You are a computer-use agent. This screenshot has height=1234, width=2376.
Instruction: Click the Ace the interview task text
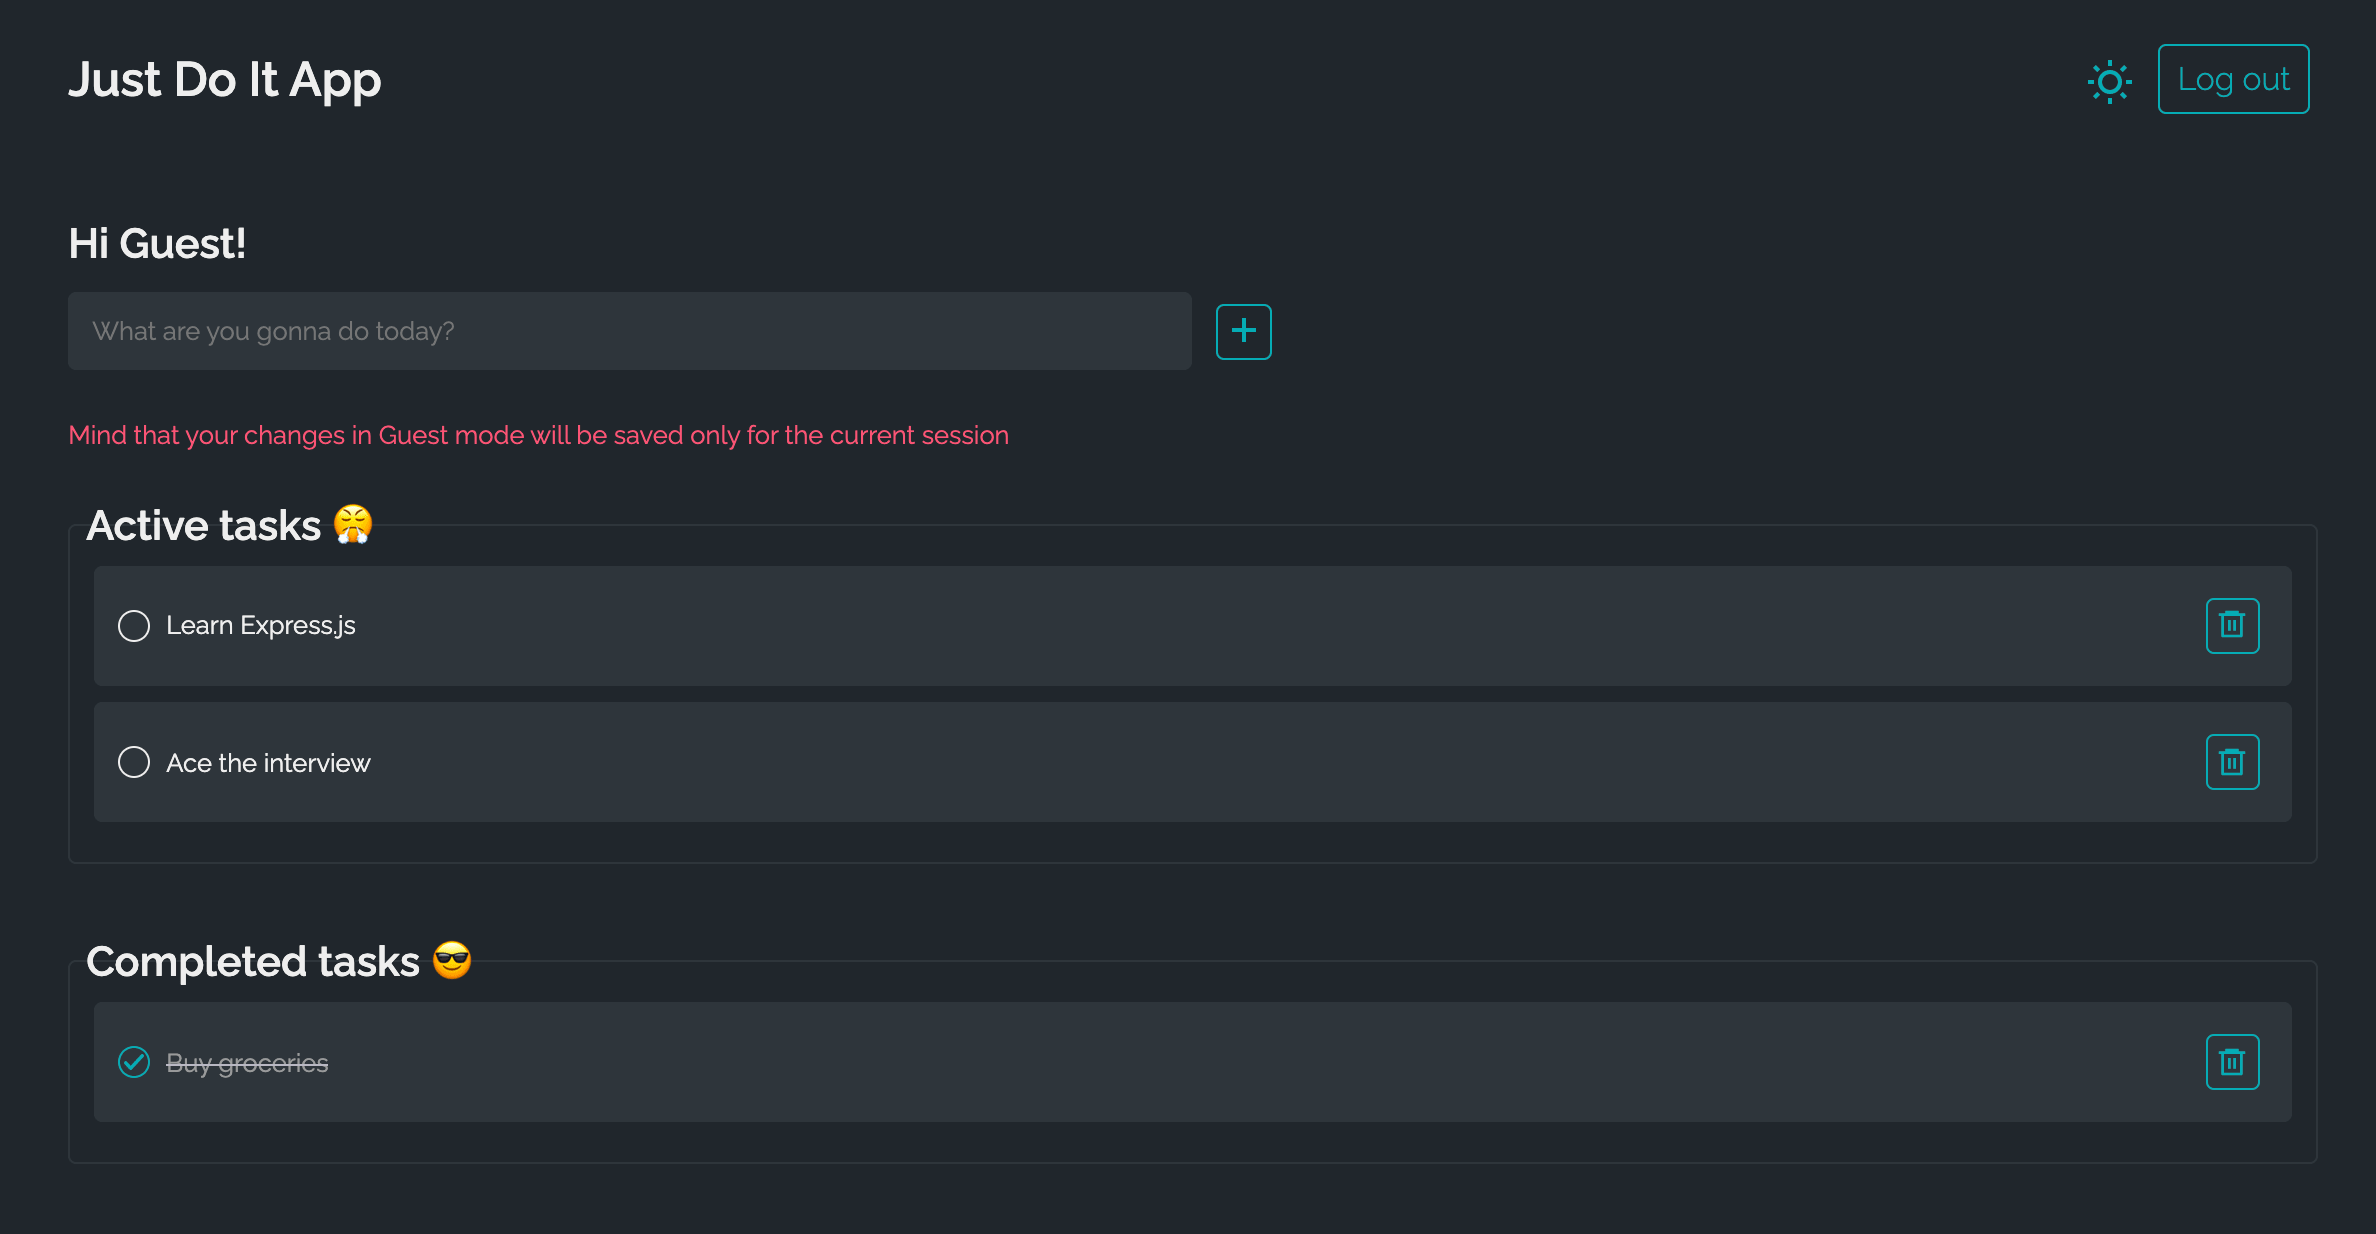(x=268, y=763)
